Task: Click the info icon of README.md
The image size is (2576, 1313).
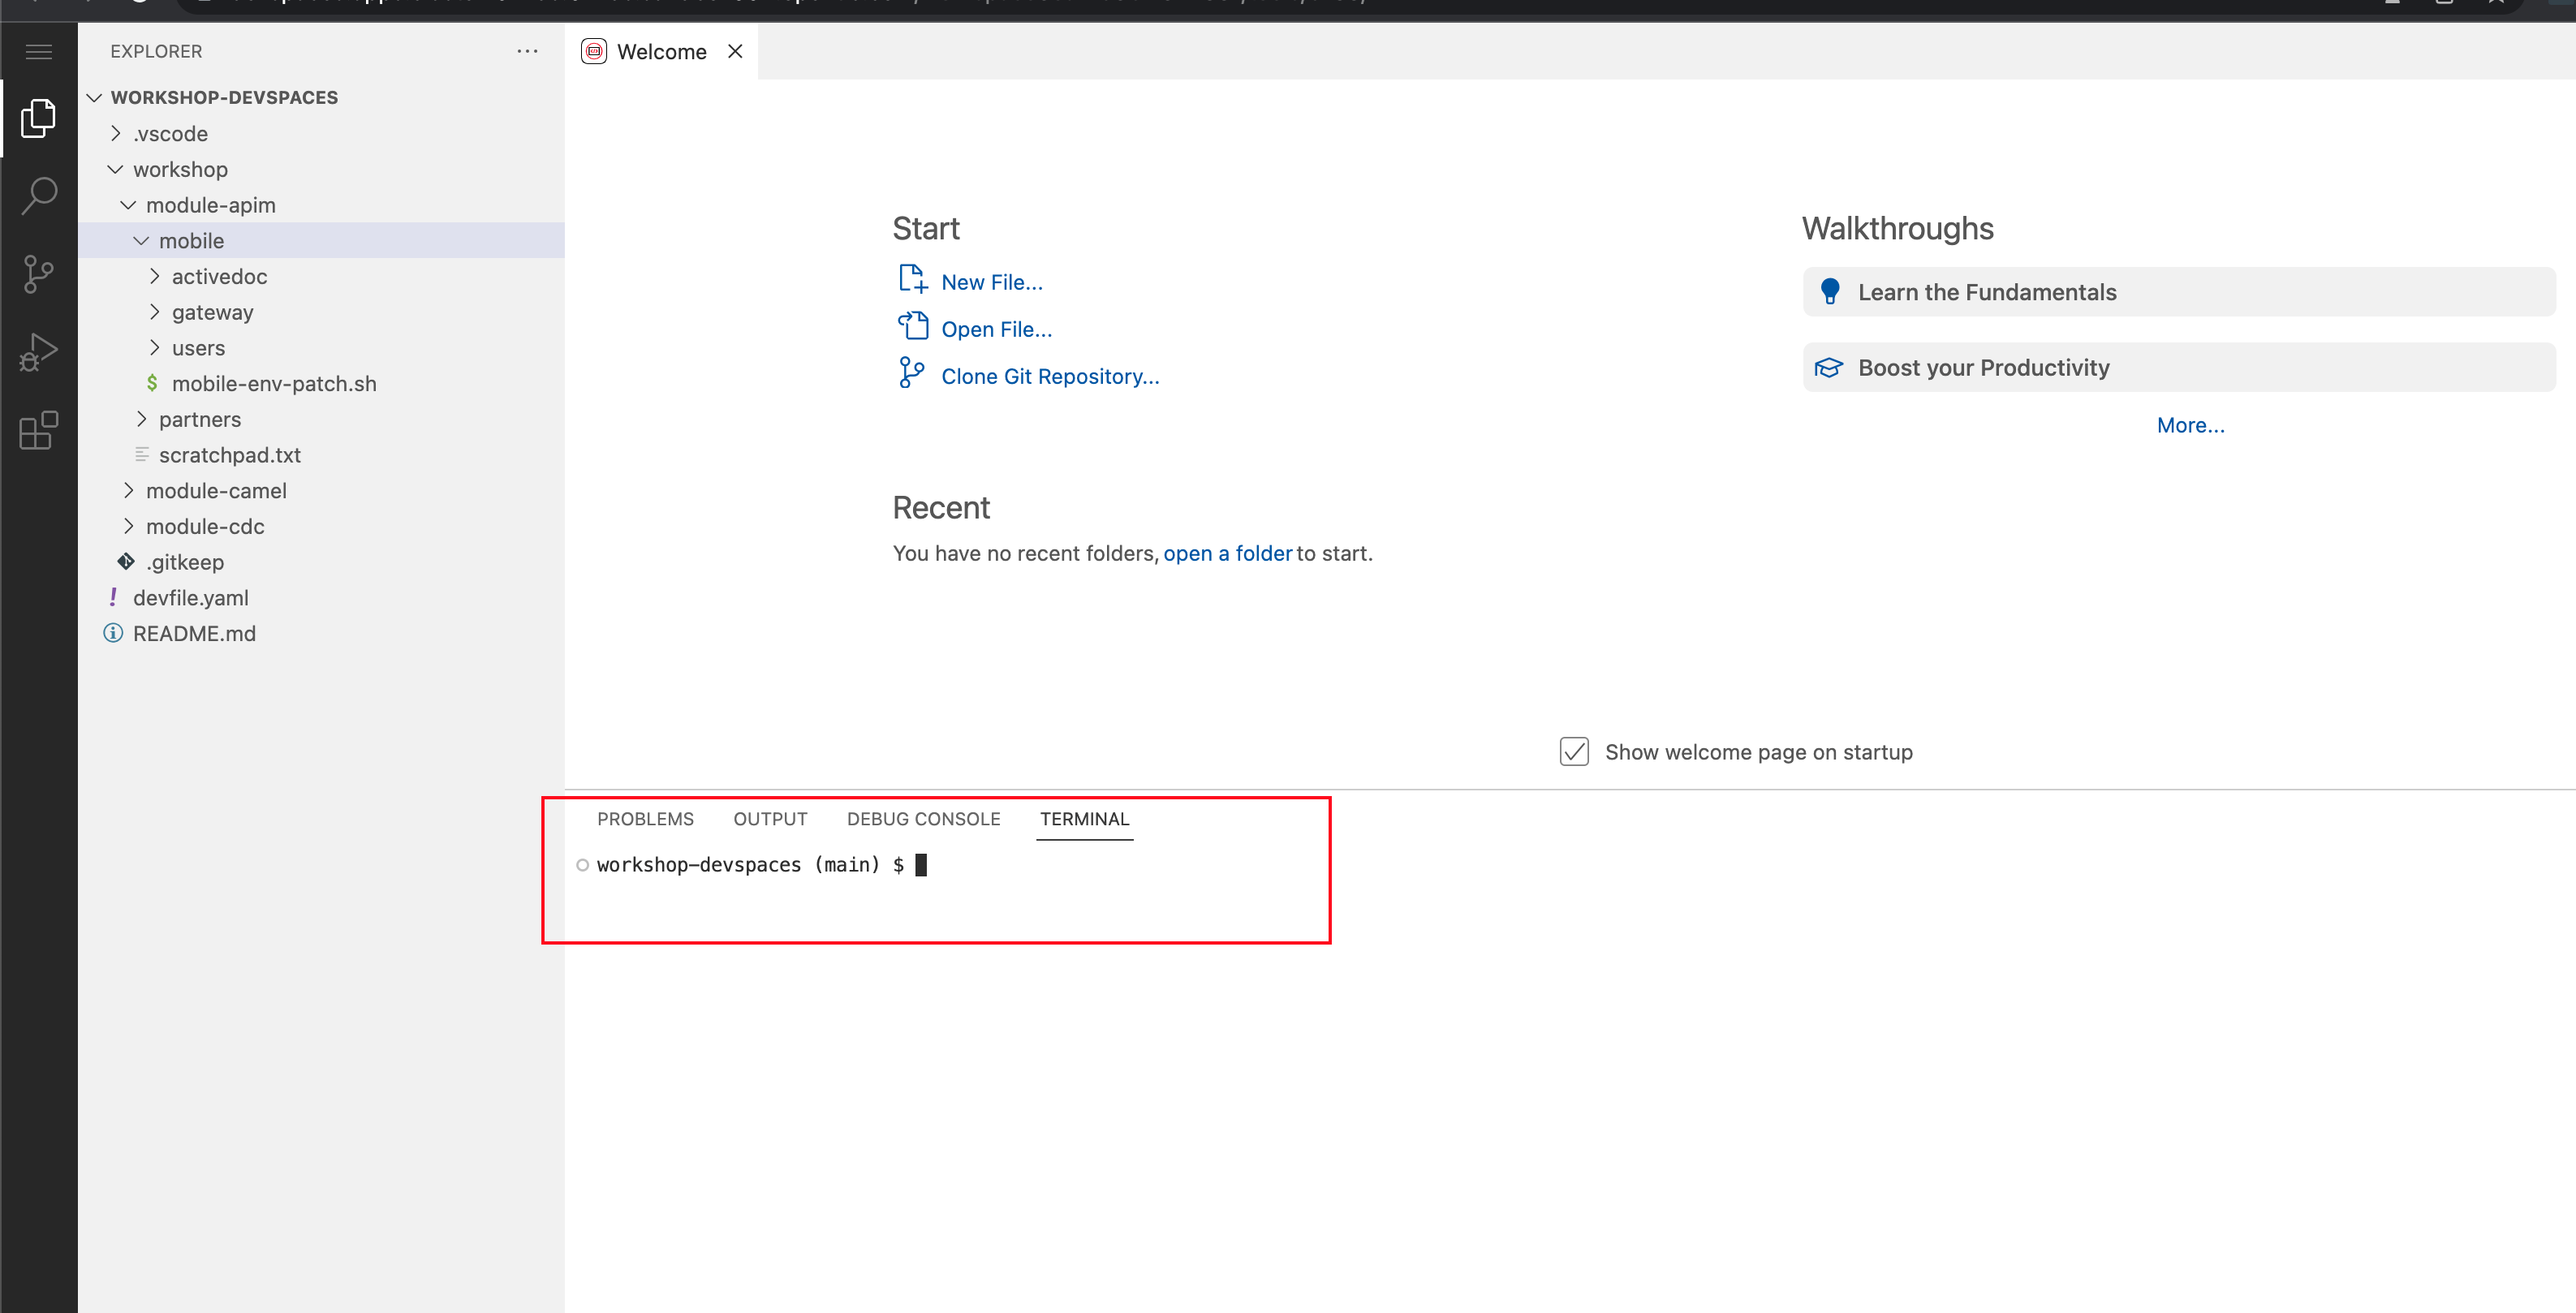Action: coord(113,633)
